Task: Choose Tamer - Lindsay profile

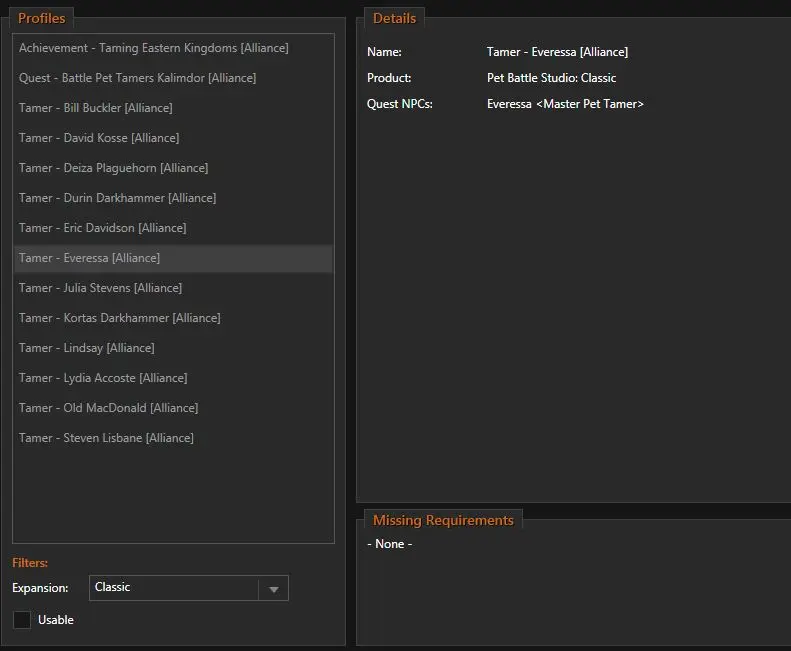Action: (173, 348)
